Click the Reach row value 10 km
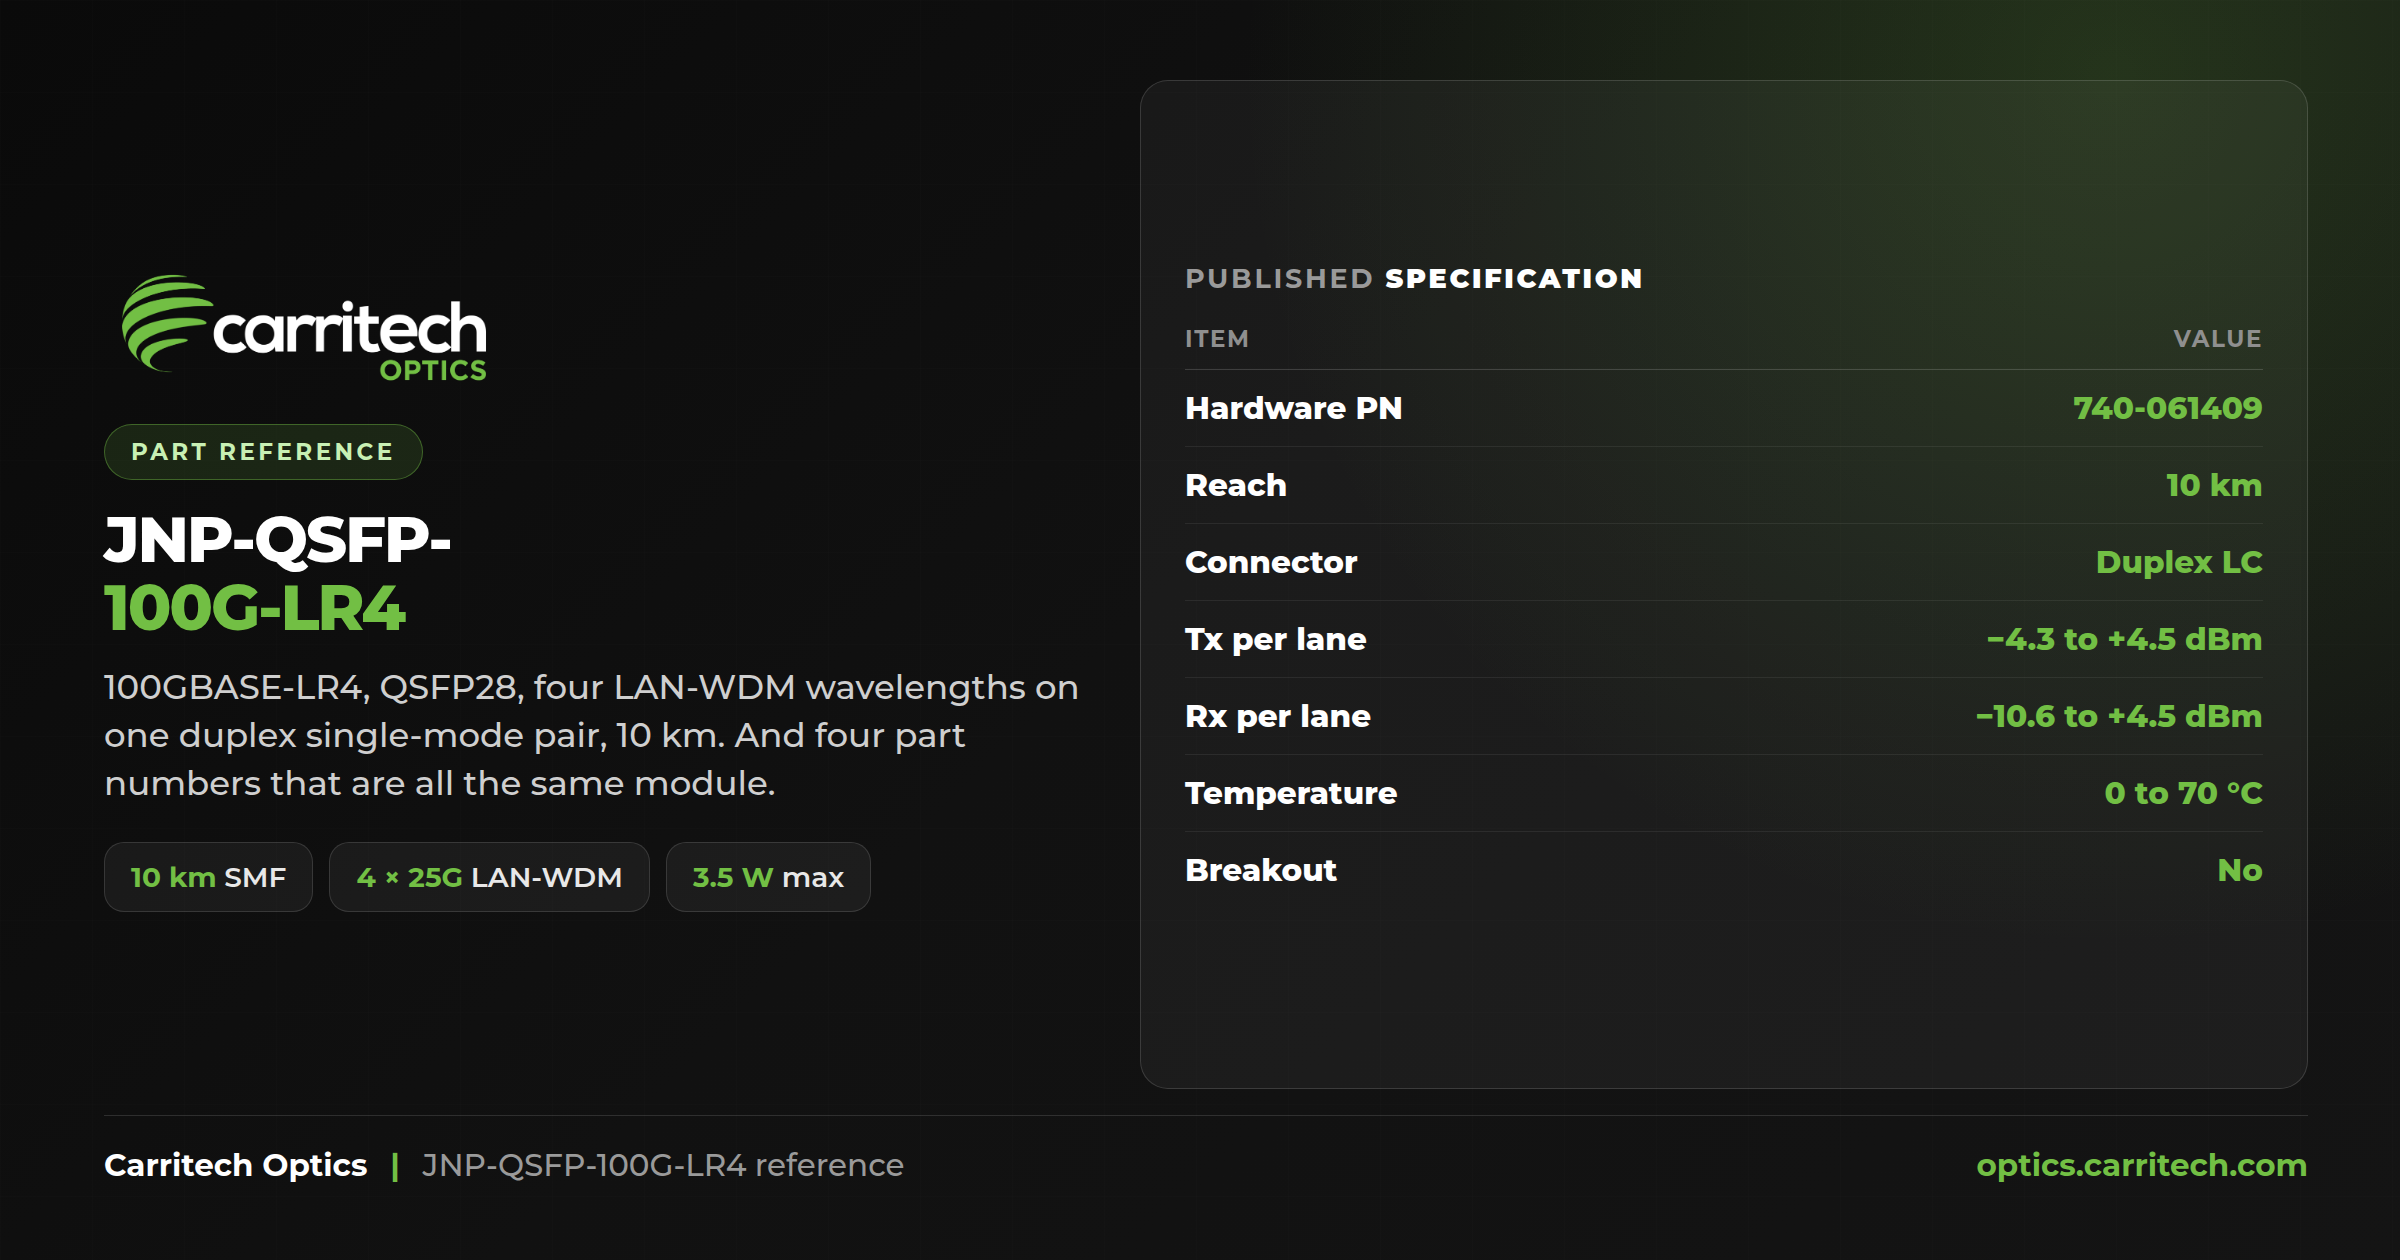Viewport: 2400px width, 1260px height. pos(2213,485)
